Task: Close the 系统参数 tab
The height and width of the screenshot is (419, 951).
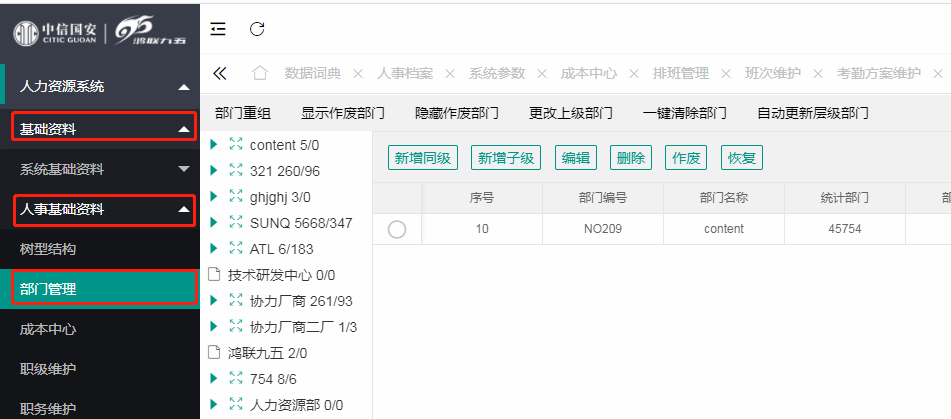Action: coord(542,74)
